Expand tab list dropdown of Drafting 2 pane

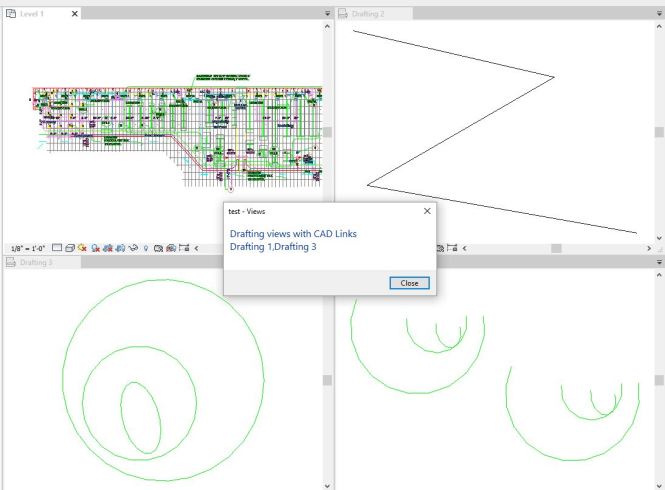[658, 12]
